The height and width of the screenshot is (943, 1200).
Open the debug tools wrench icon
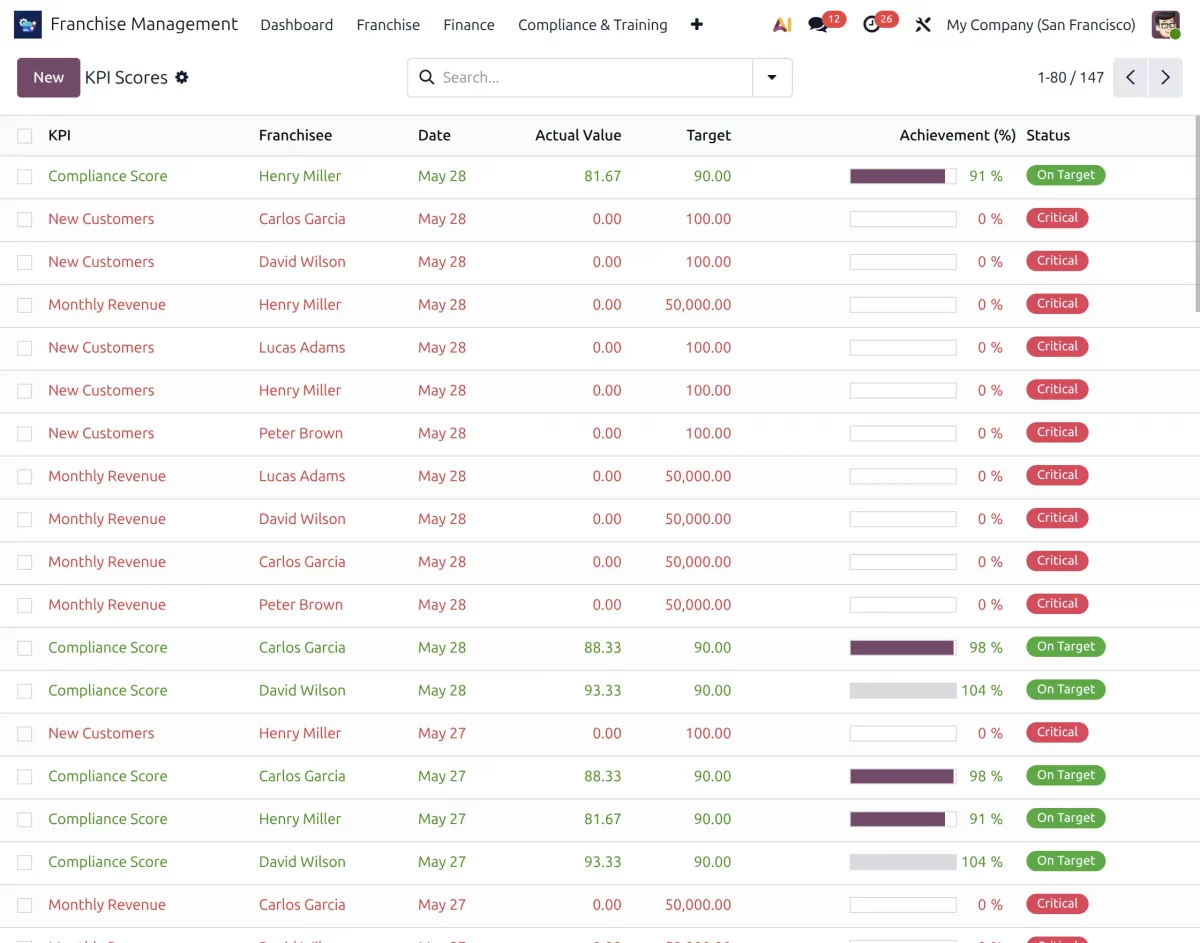(923, 25)
